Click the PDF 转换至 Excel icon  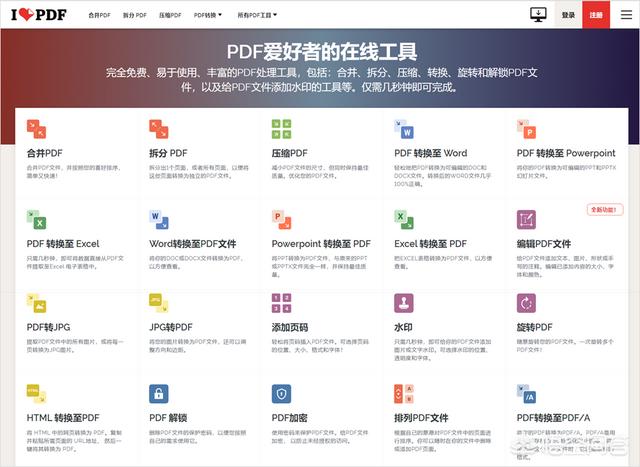pyautogui.click(x=36, y=220)
